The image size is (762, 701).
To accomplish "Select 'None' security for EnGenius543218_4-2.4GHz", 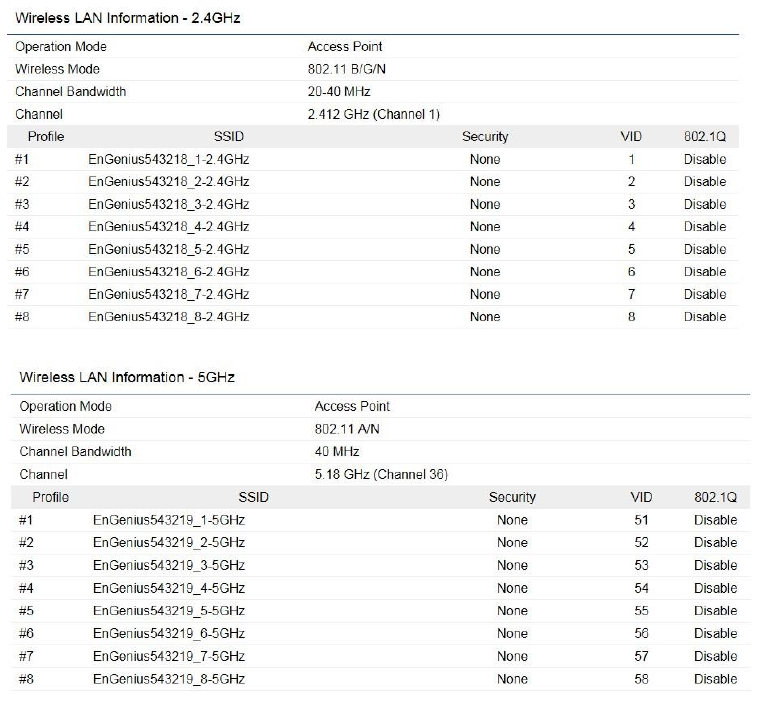I will (x=485, y=227).
